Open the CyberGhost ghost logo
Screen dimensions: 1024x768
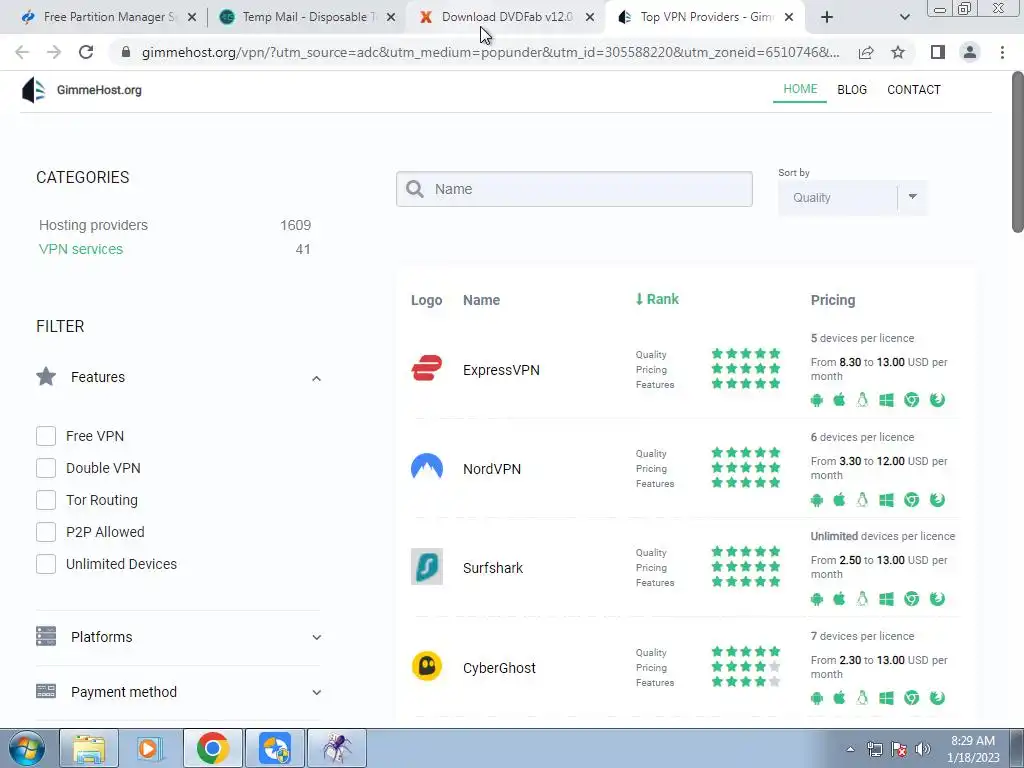tap(426, 666)
